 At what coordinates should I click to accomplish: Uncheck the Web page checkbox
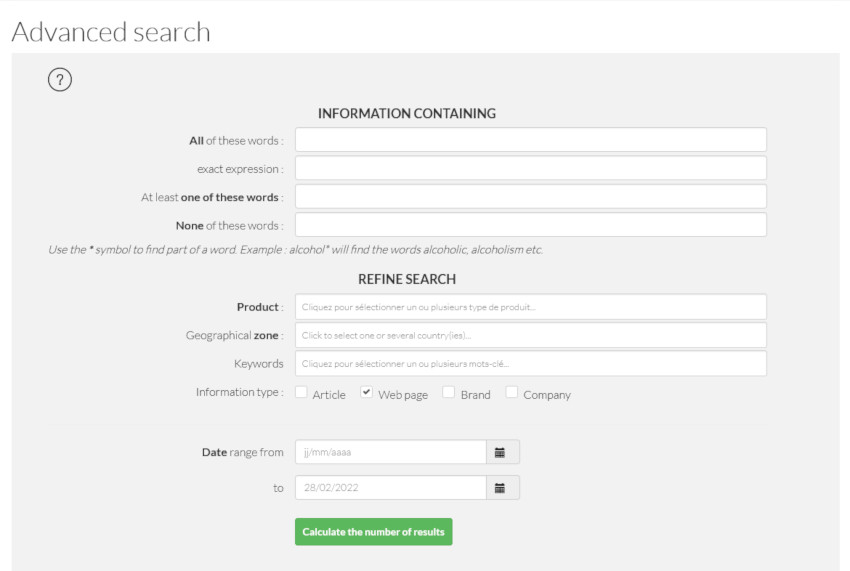point(366,392)
